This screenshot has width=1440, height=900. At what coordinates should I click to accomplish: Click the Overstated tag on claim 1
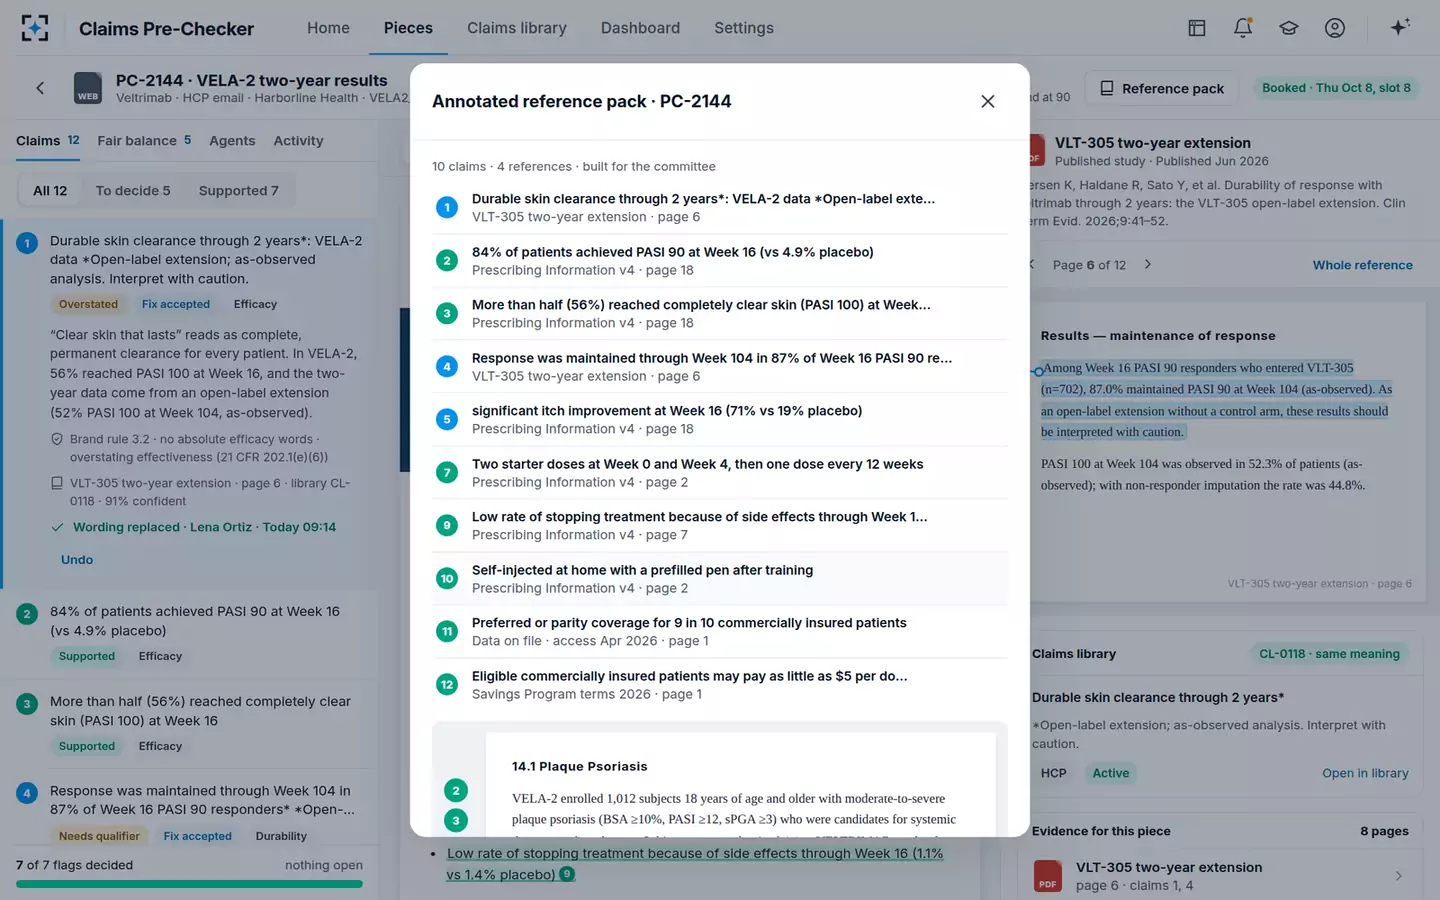point(88,304)
